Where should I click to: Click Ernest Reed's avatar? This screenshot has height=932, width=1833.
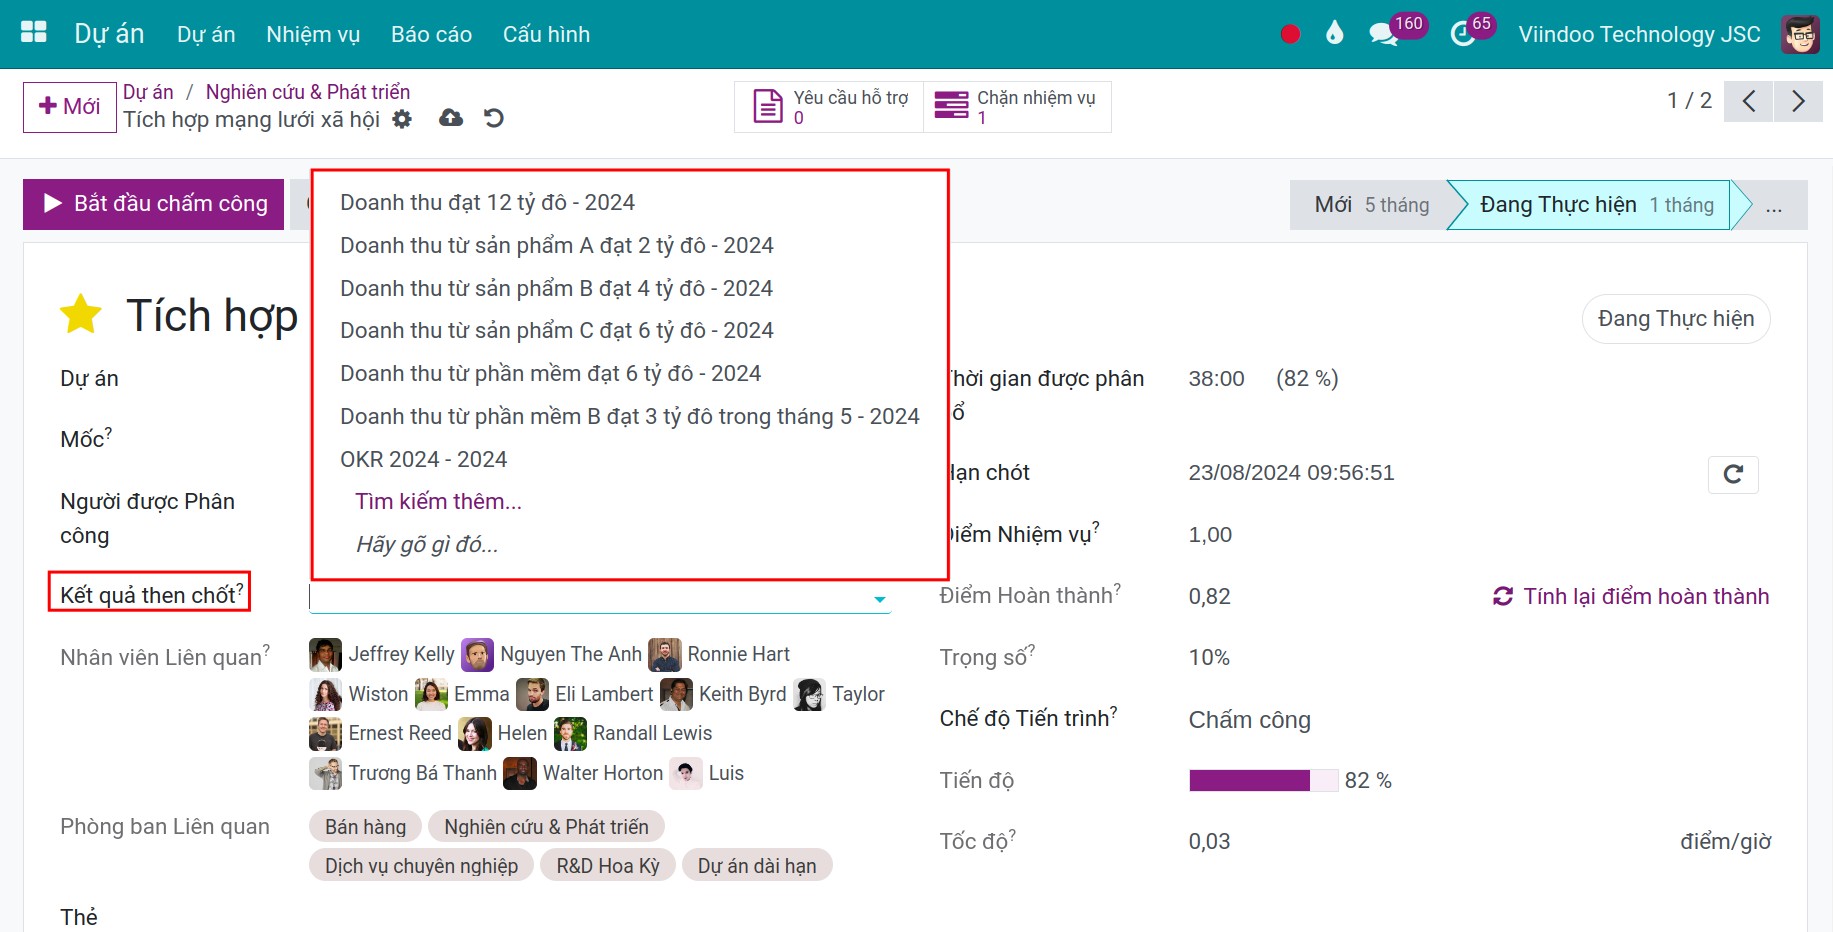pos(325,733)
